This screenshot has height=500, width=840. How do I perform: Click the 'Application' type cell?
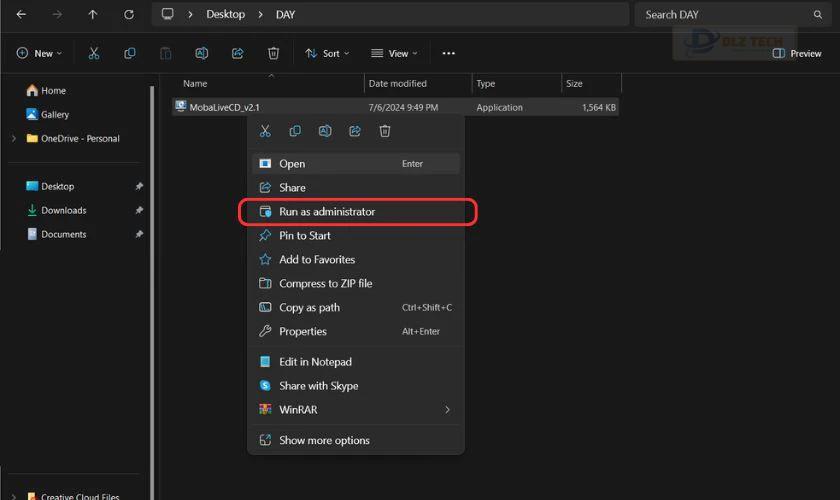coord(499,107)
